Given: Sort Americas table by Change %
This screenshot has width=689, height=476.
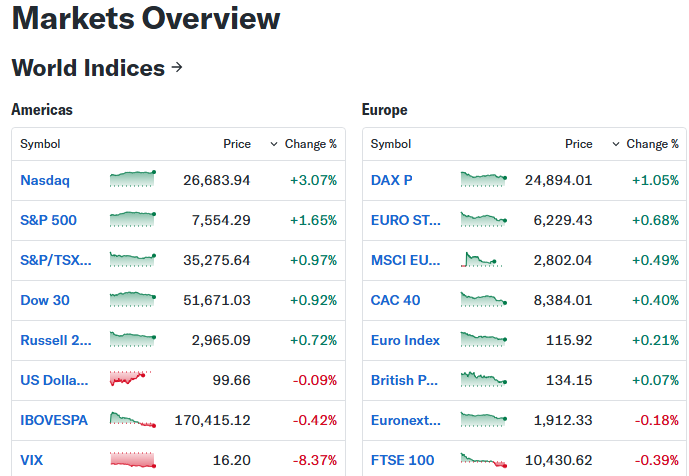Looking at the screenshot, I should click(x=303, y=144).
